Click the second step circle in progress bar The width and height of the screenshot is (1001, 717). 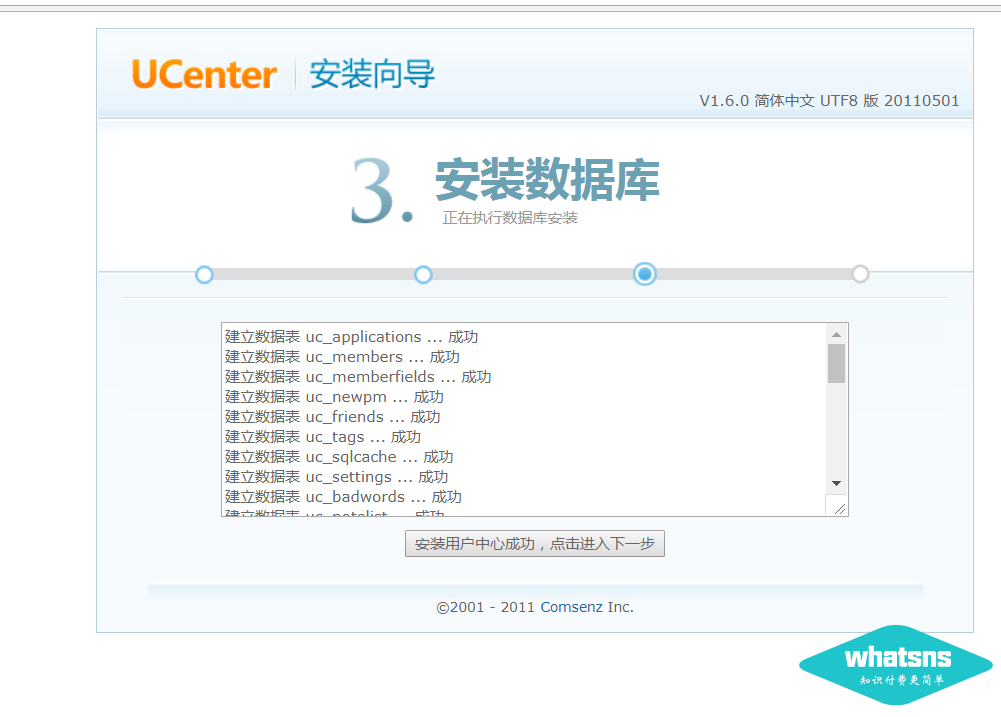pyautogui.click(x=423, y=274)
